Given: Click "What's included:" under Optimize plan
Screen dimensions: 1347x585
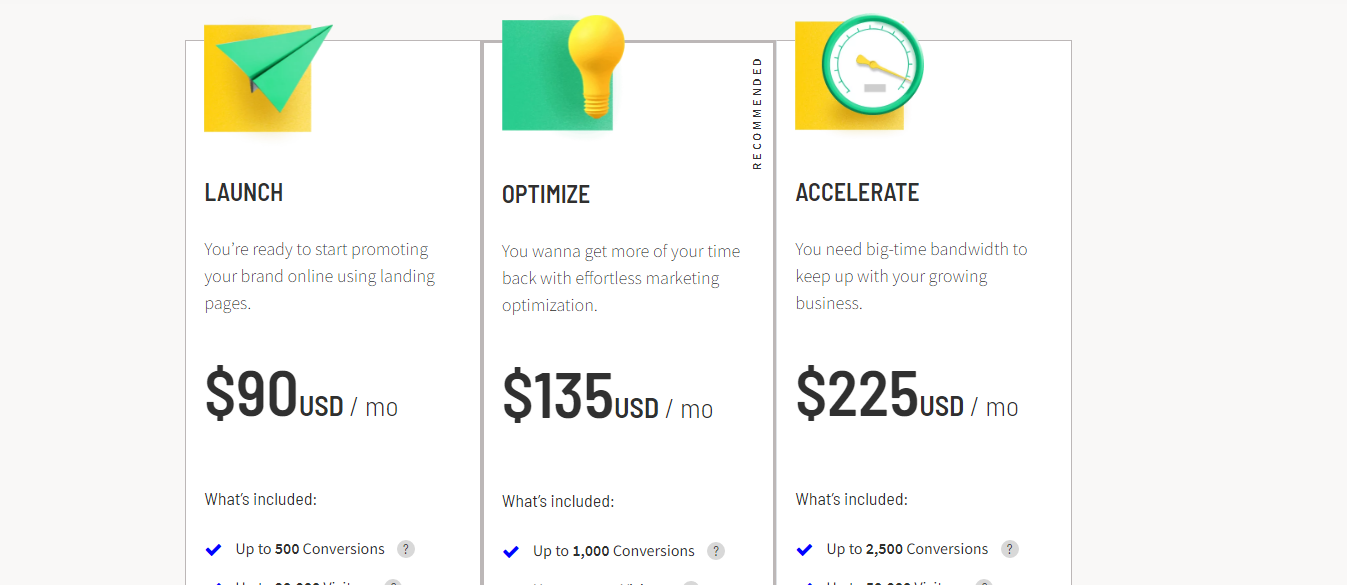Looking at the screenshot, I should point(558,501).
